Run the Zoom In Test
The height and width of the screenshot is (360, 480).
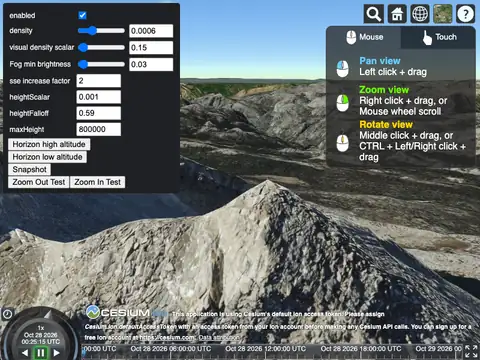tap(97, 182)
